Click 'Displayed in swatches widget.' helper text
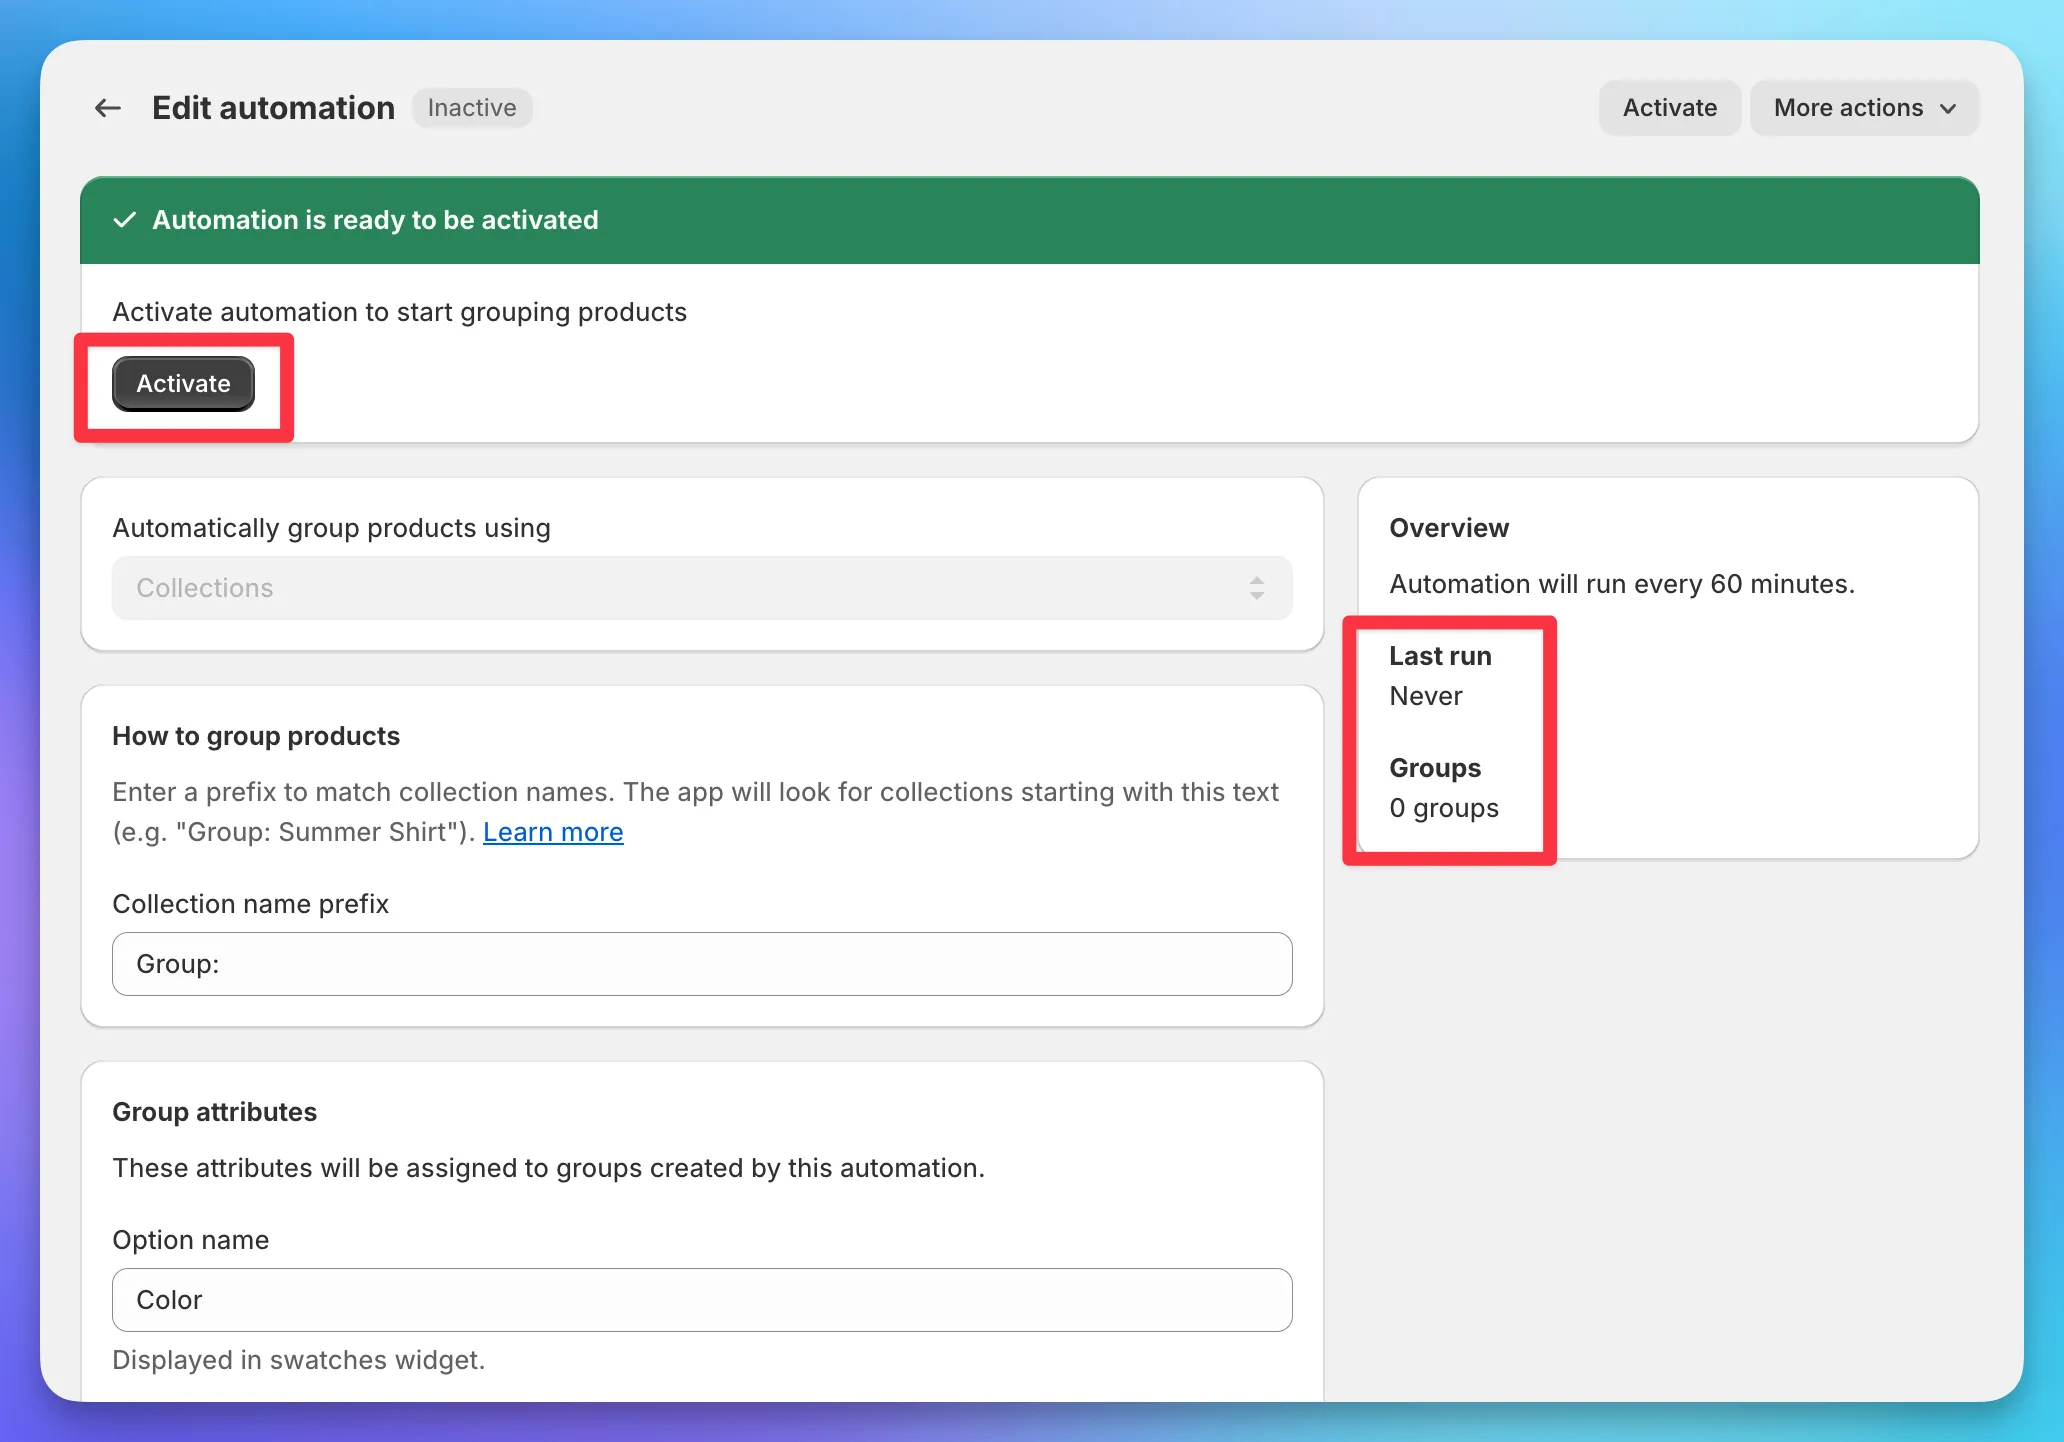 298,1360
